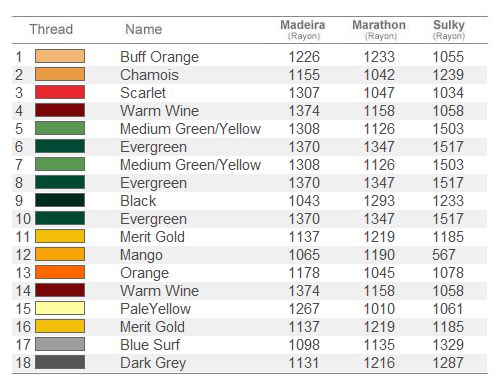The height and width of the screenshot is (384, 500).
Task: Click the Madeira (Rayon) column header
Action: pos(303,30)
